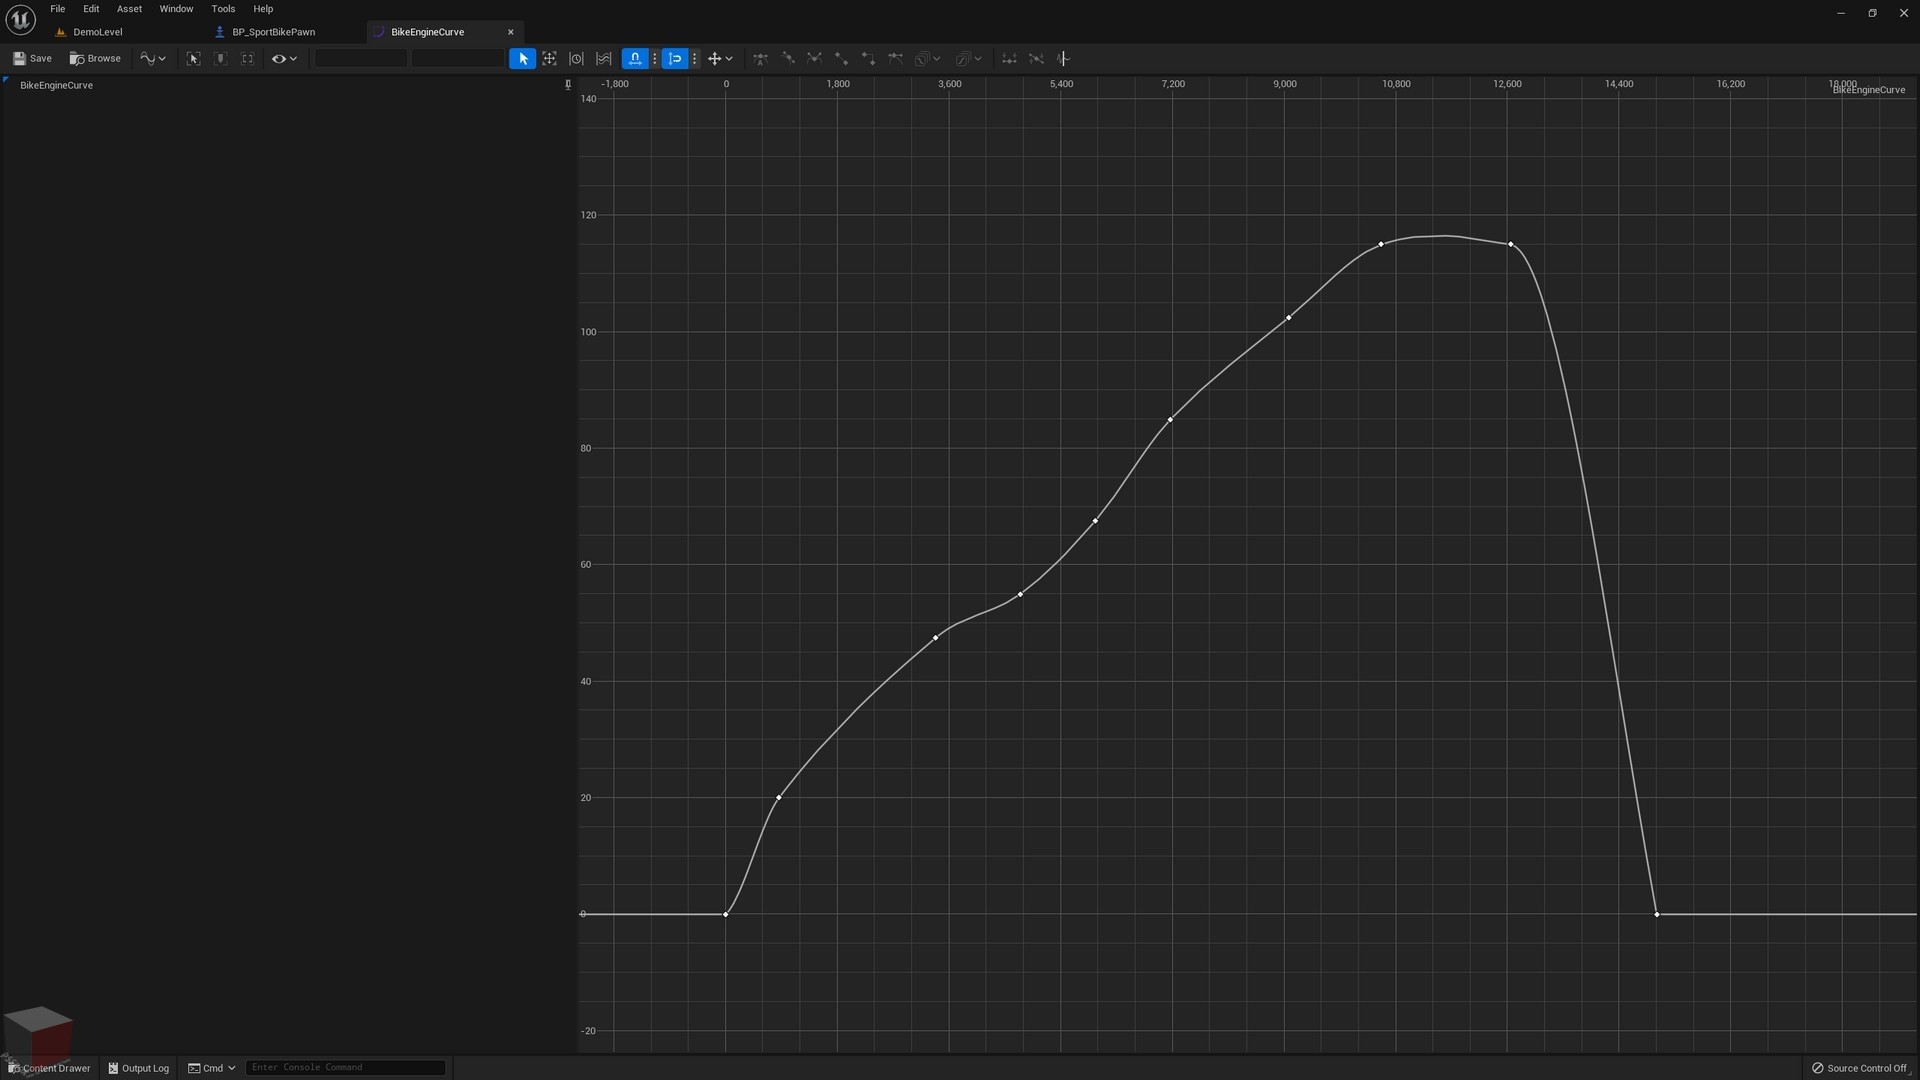Open the Help menu
The image size is (1920, 1080).
click(263, 9)
